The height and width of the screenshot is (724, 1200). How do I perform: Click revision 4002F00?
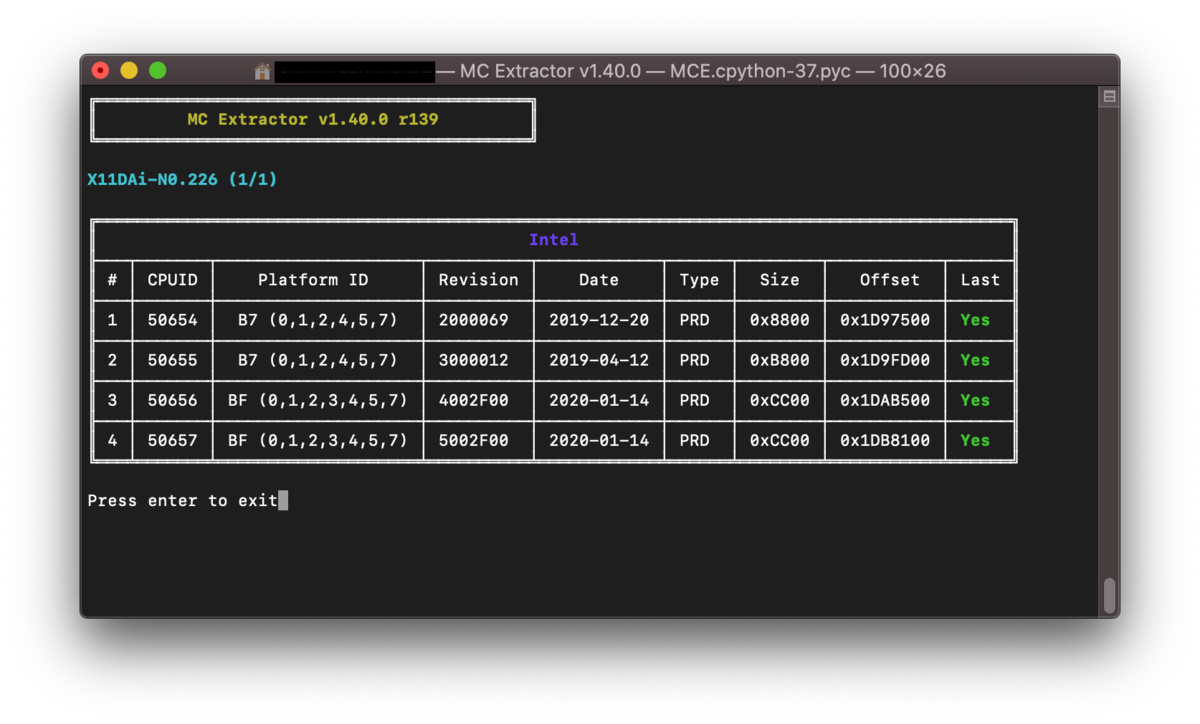click(474, 400)
